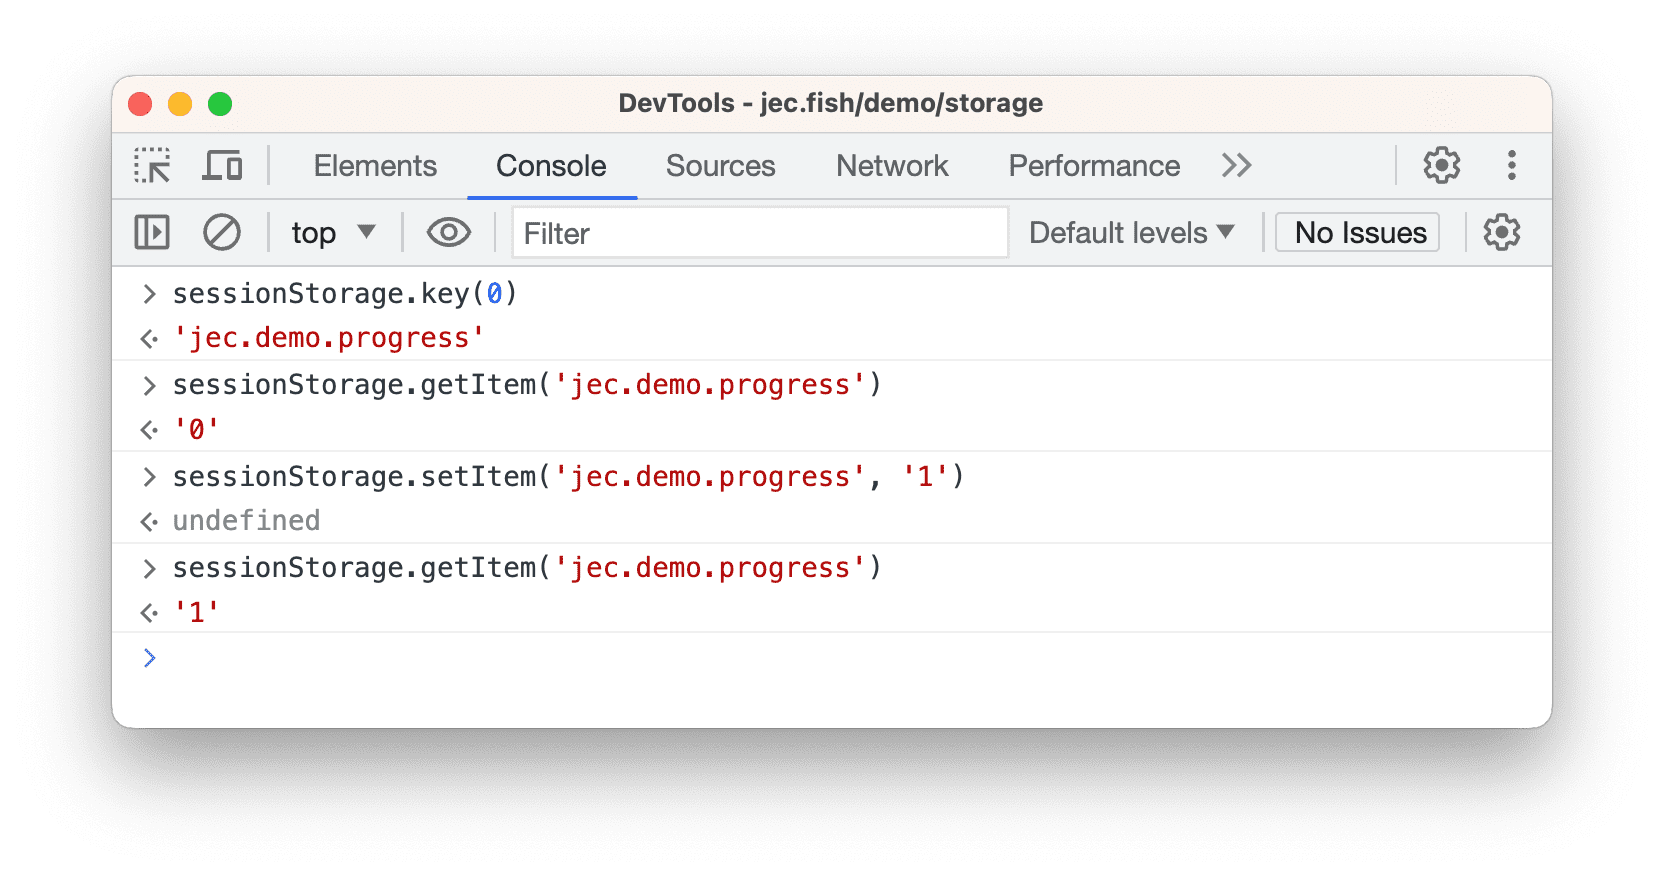Open the customize DevTools three-dot menu
Screen dimensions: 1664x876
click(1511, 165)
